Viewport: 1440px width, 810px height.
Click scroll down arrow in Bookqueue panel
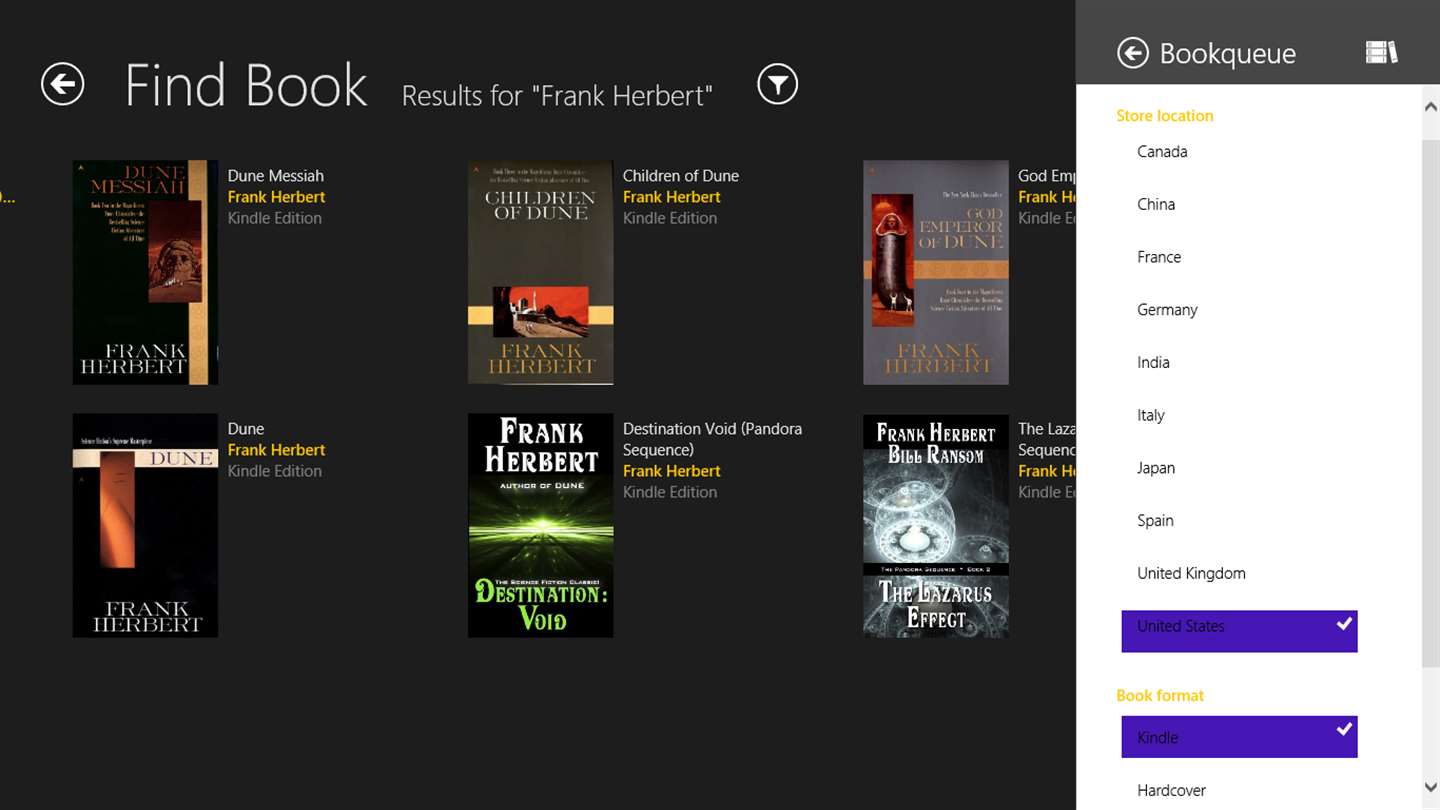1431,789
